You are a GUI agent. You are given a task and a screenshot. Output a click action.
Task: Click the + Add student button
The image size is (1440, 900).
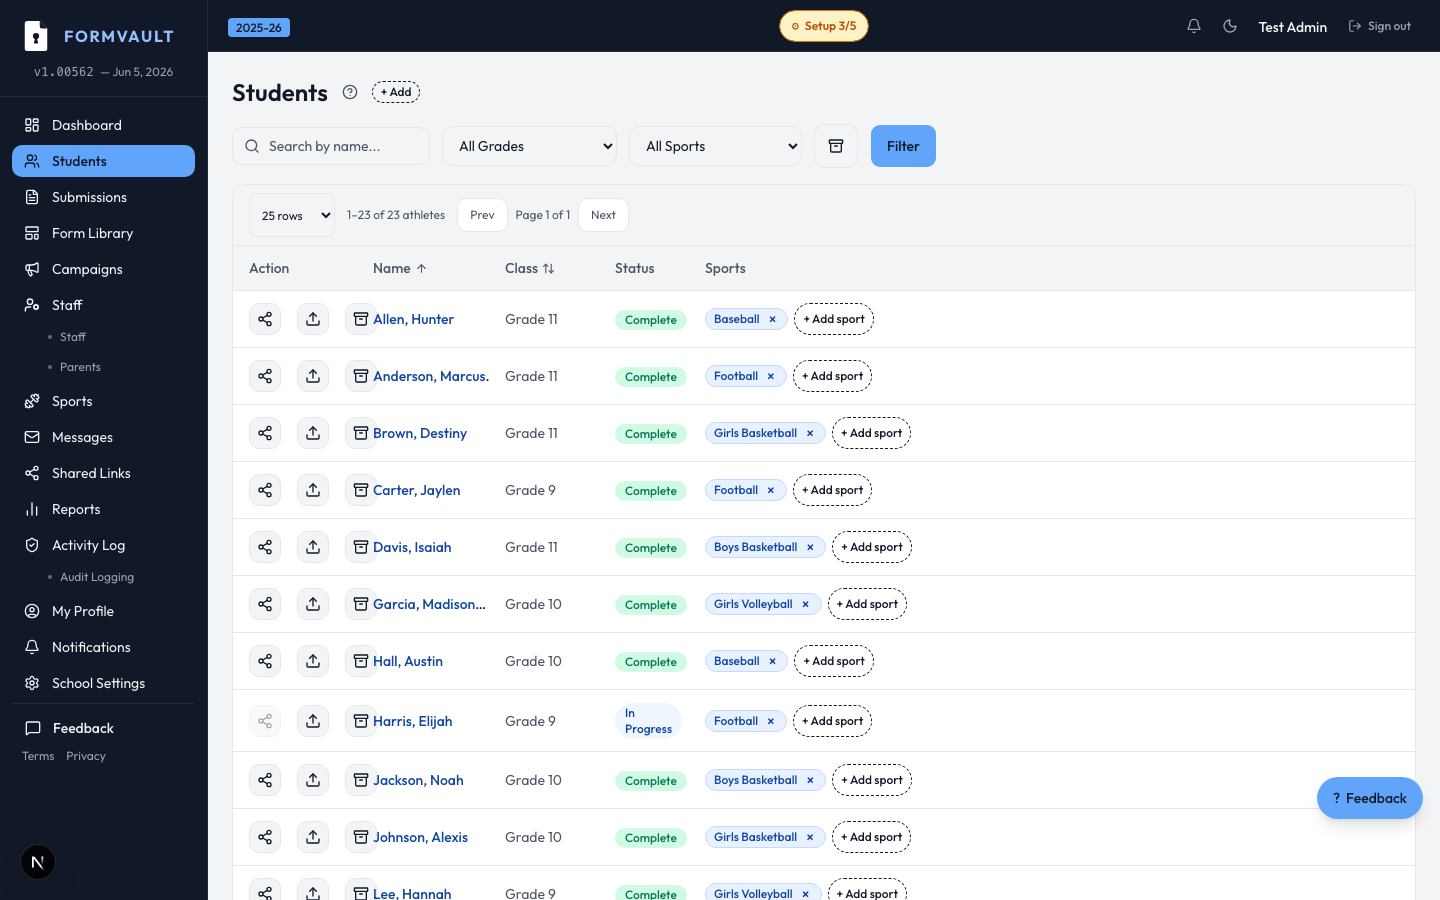point(396,92)
